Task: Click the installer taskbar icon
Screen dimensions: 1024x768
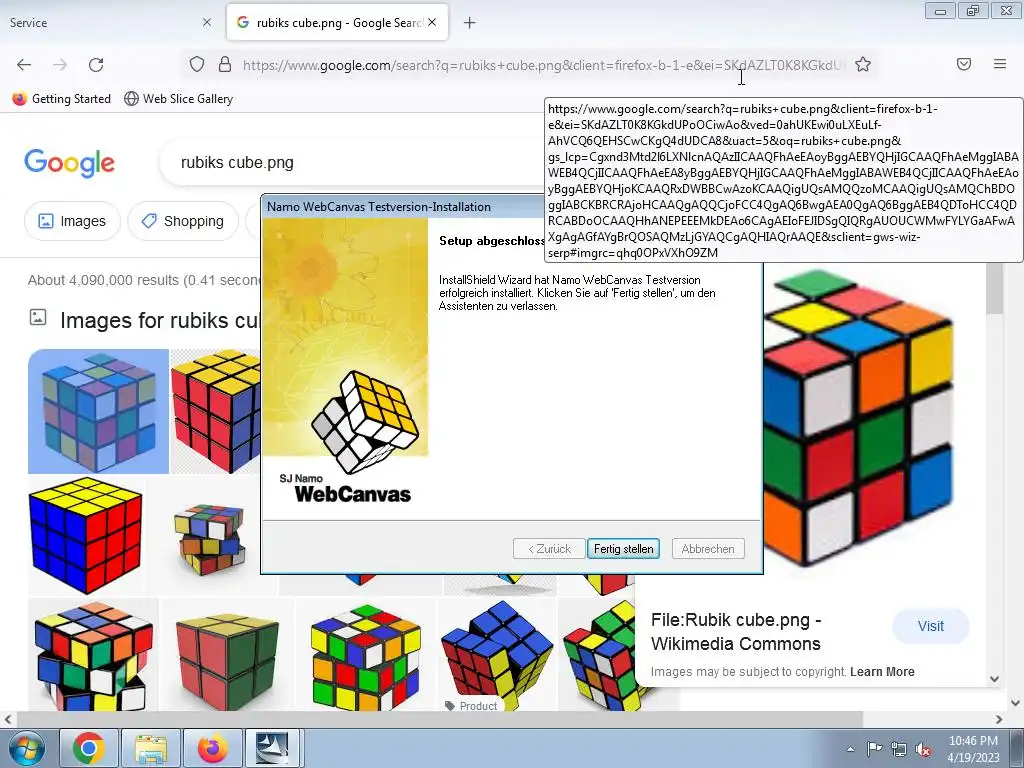Action: [272, 748]
